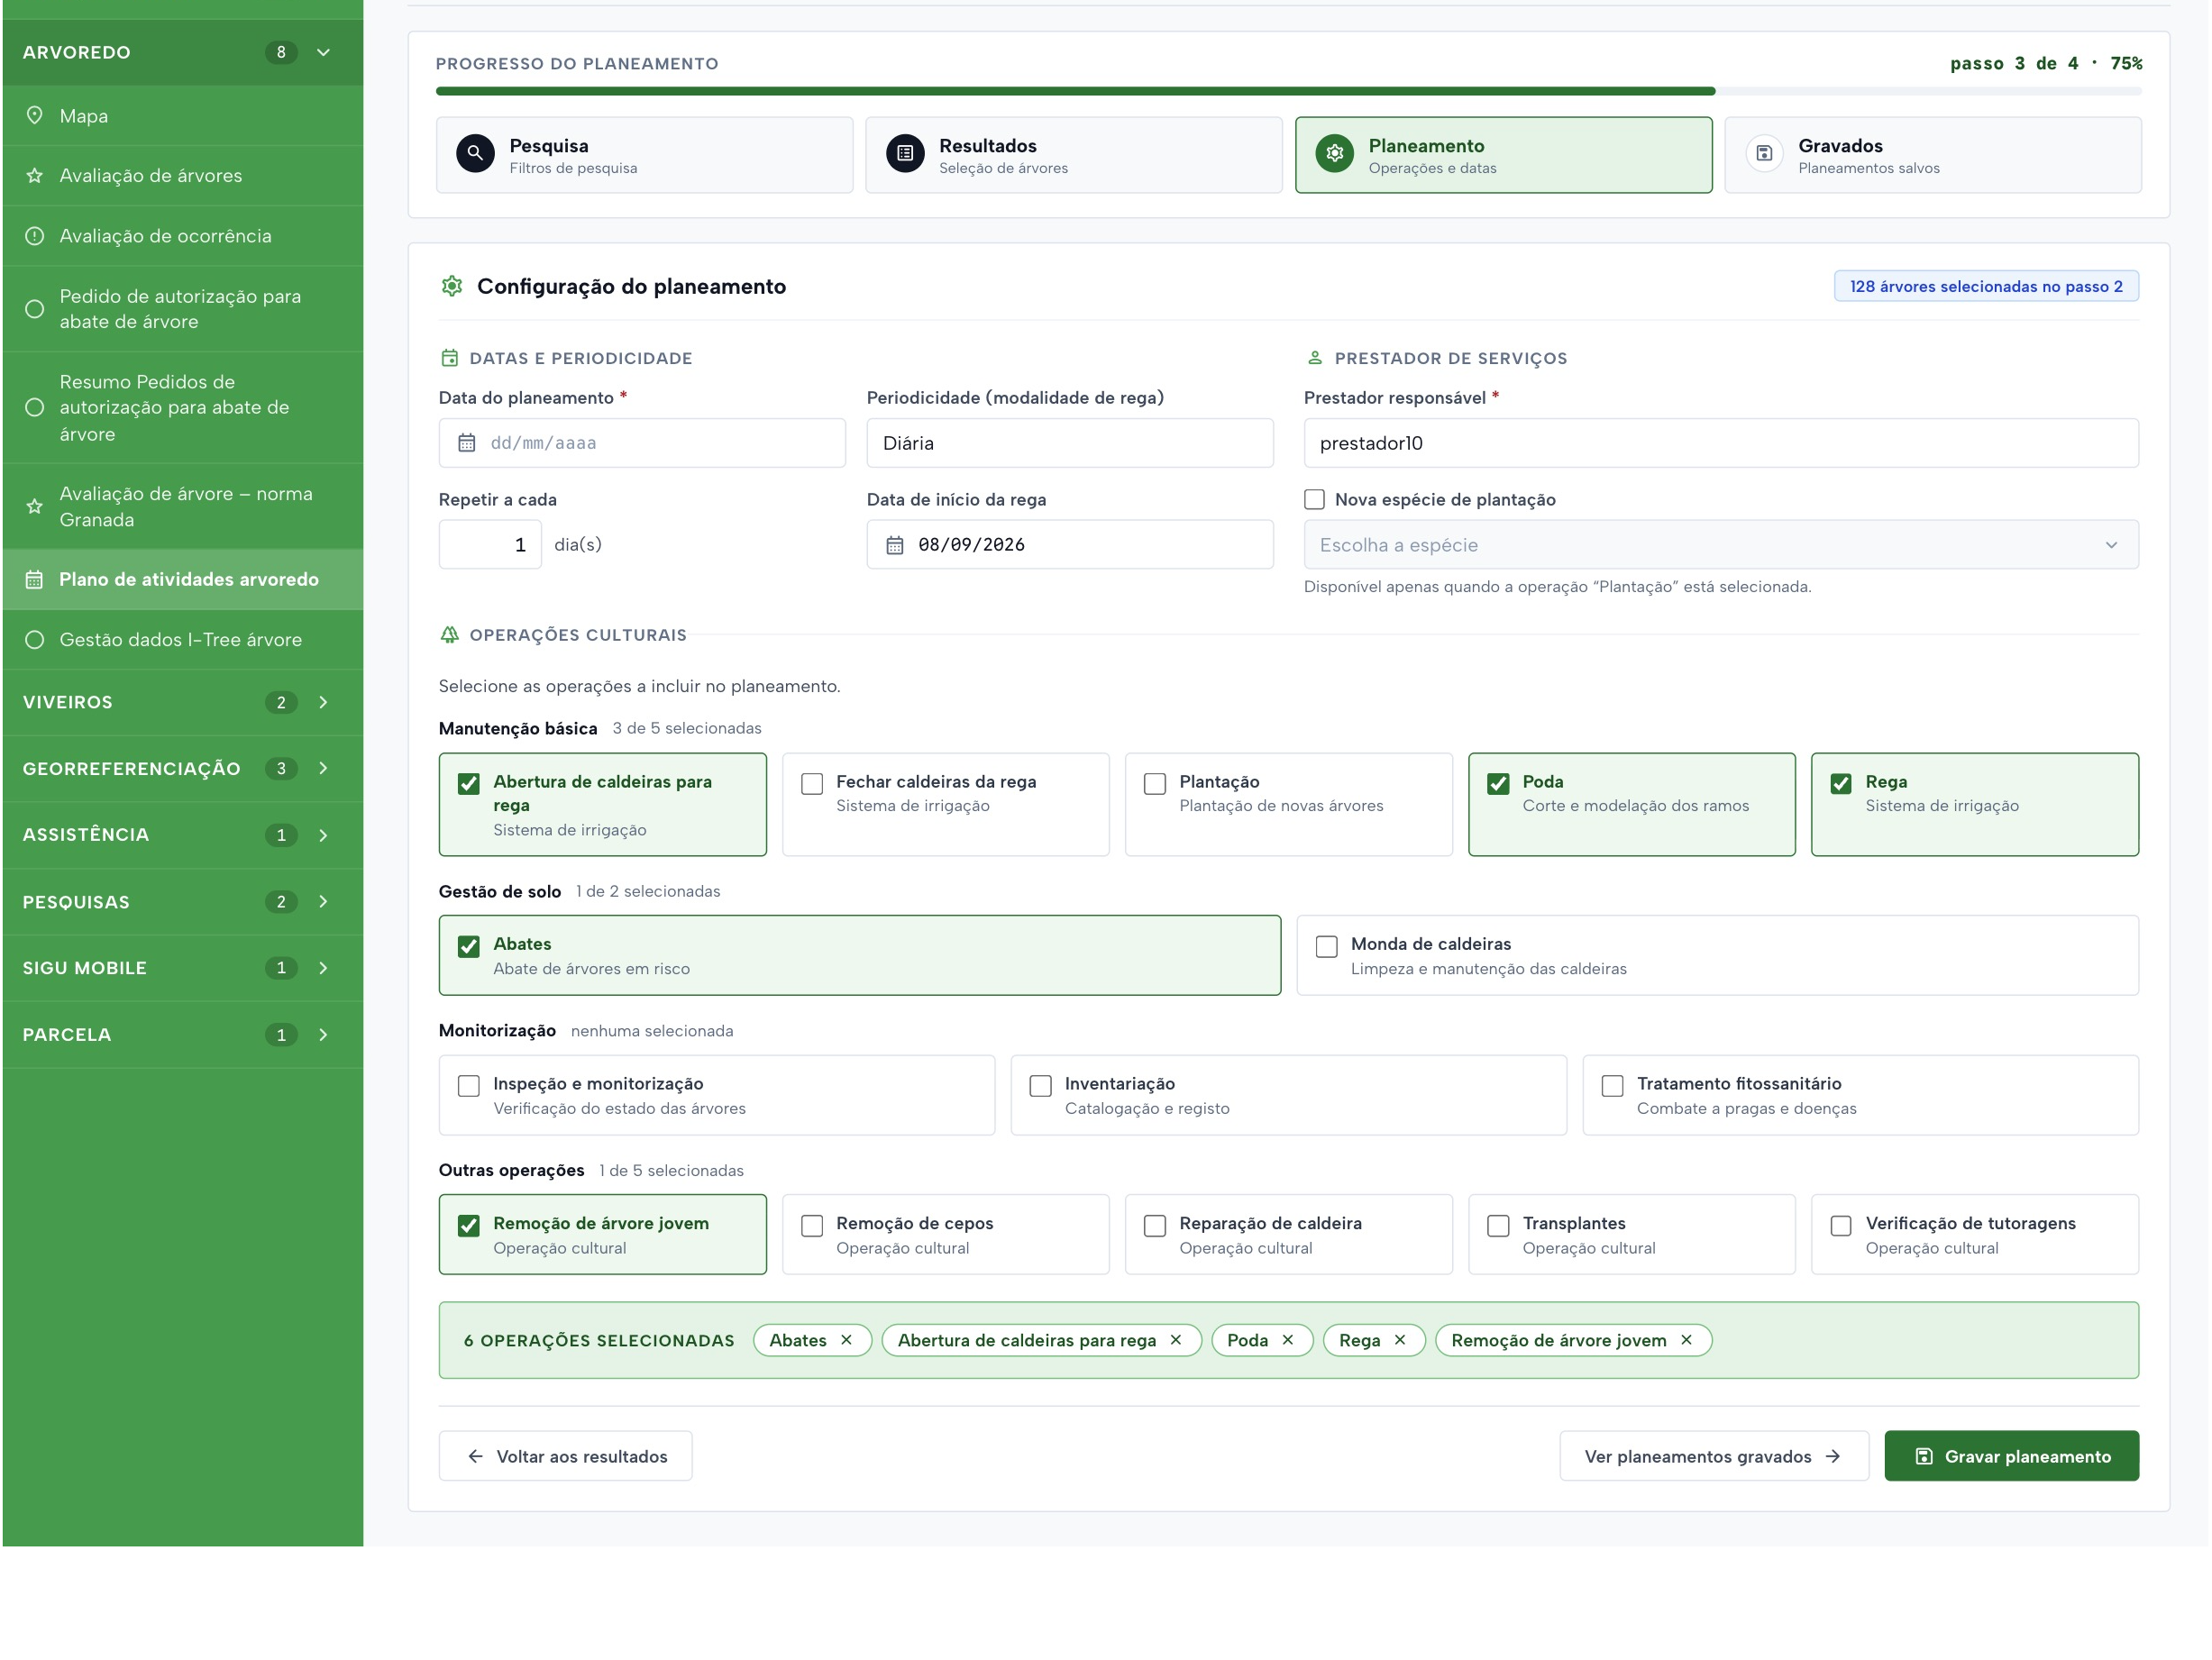Screen dimensions: 2212x1660
Task: Expand the GEORREFERENCIAÇÃO section
Action: click(x=182, y=768)
